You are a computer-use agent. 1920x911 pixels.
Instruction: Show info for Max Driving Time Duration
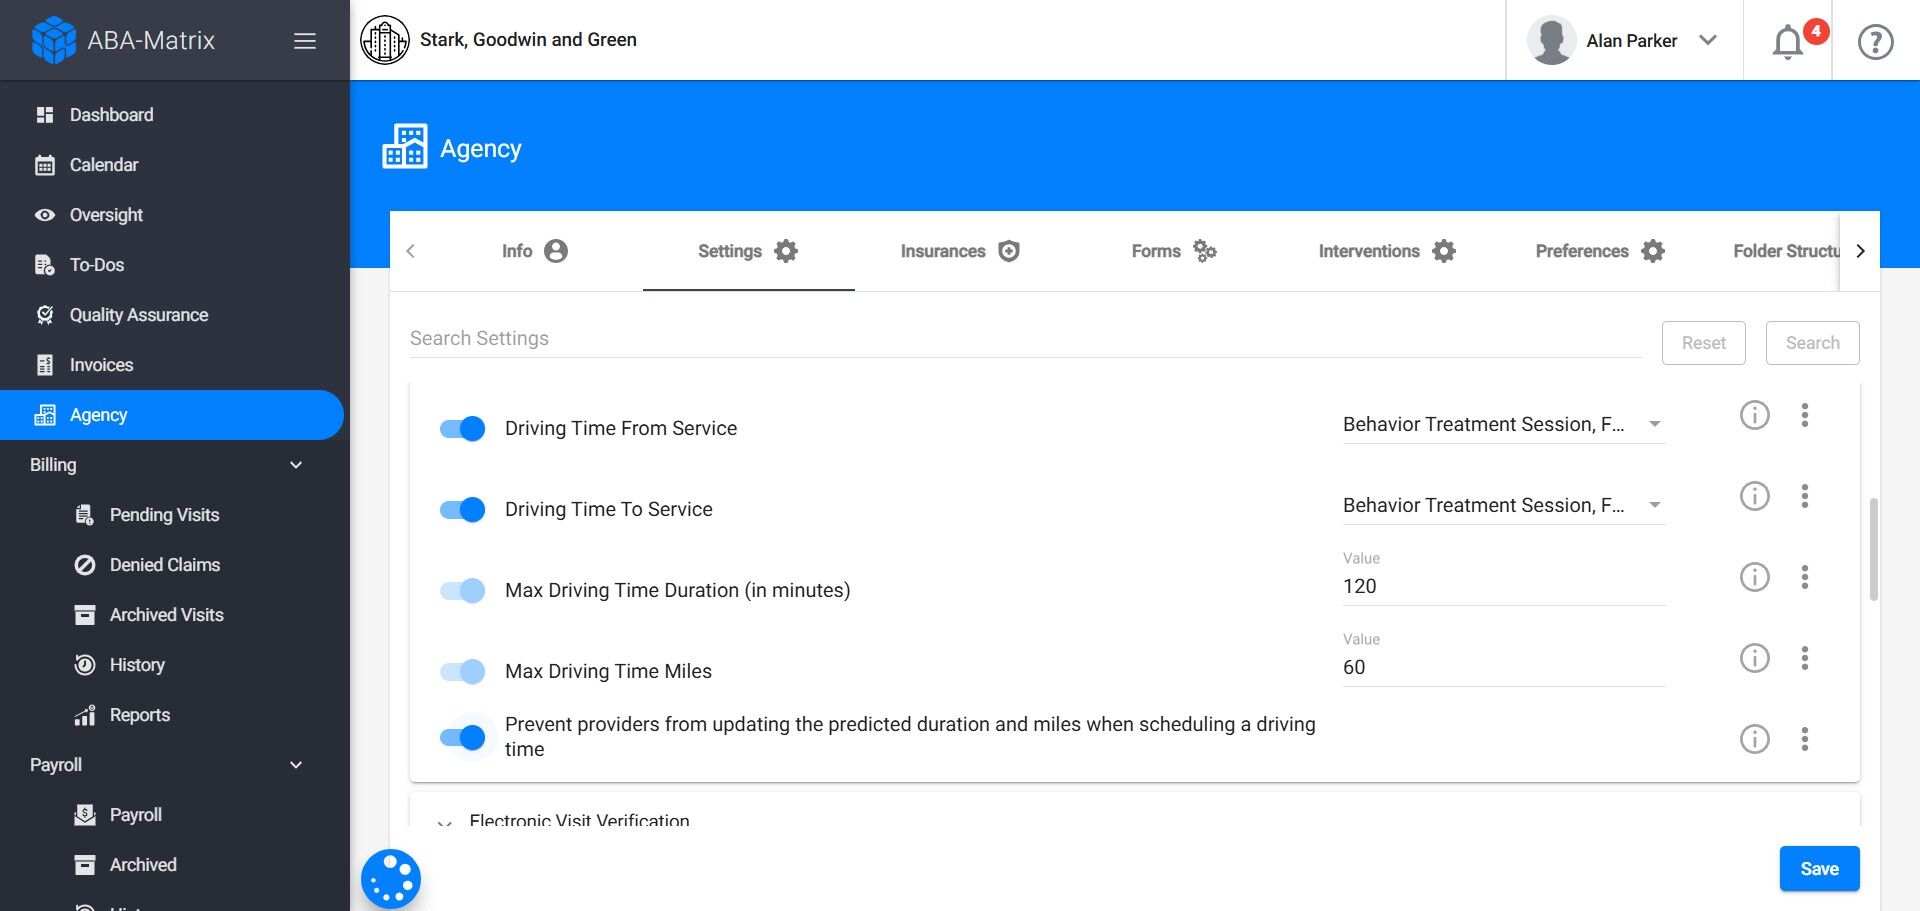[x=1754, y=577]
